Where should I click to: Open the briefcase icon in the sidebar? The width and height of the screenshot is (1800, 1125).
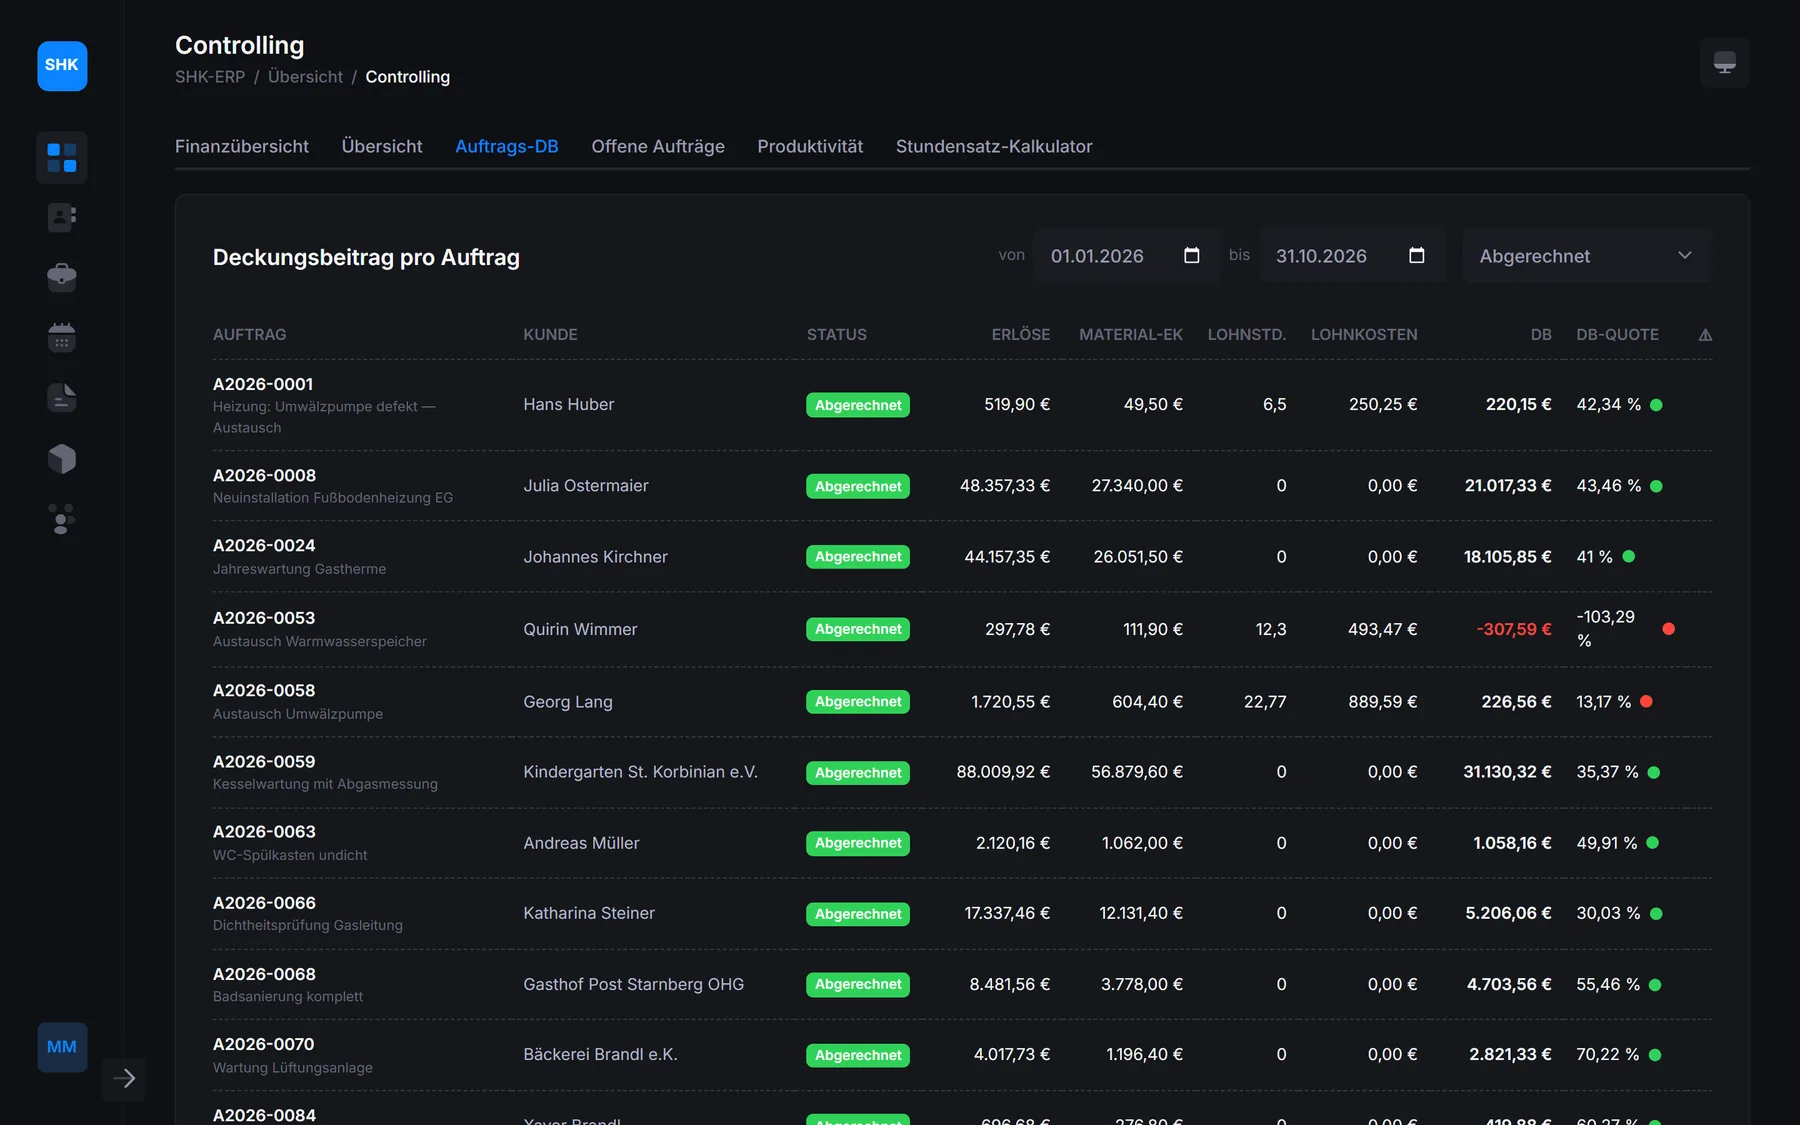pos(62,277)
